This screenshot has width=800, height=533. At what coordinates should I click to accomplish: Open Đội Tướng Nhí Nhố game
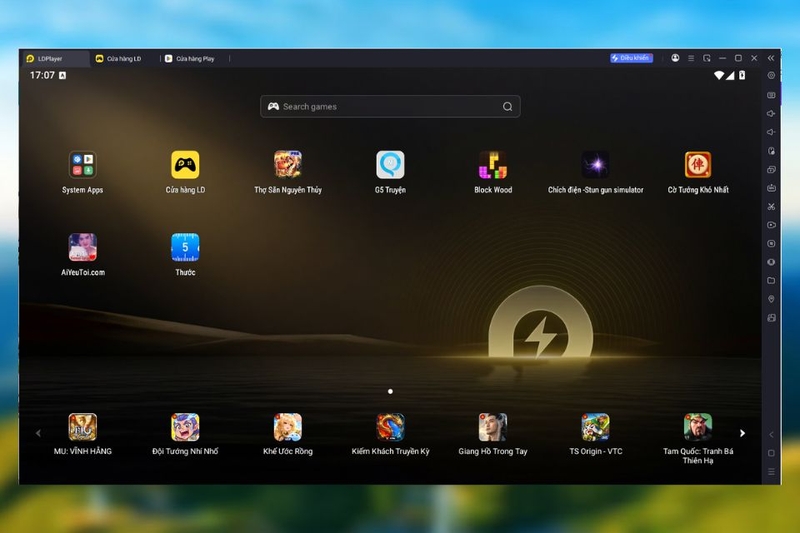[x=185, y=427]
